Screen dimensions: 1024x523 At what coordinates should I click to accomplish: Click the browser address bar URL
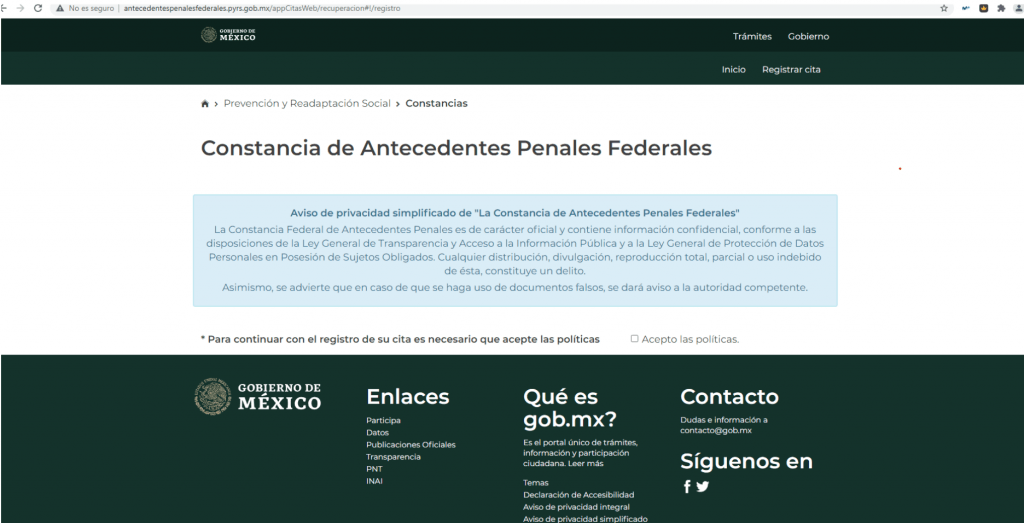pyautogui.click(x=262, y=8)
